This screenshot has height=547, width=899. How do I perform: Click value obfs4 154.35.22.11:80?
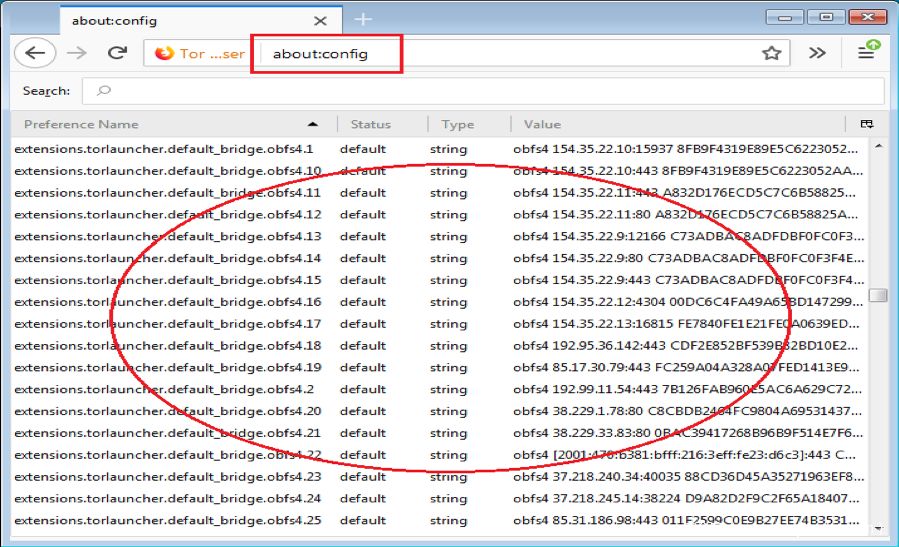click(686, 214)
